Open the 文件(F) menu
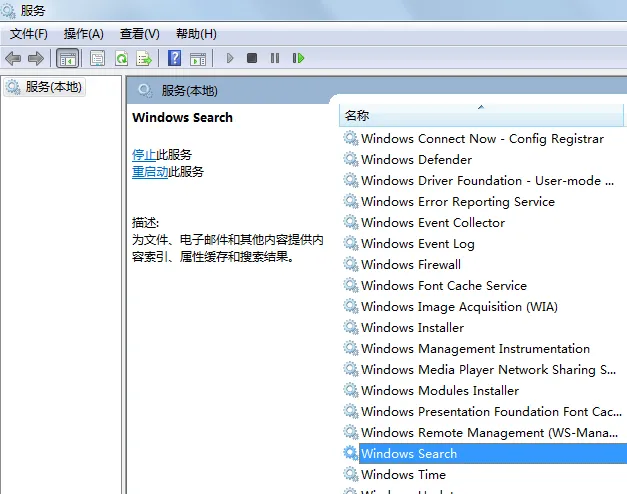 29,34
